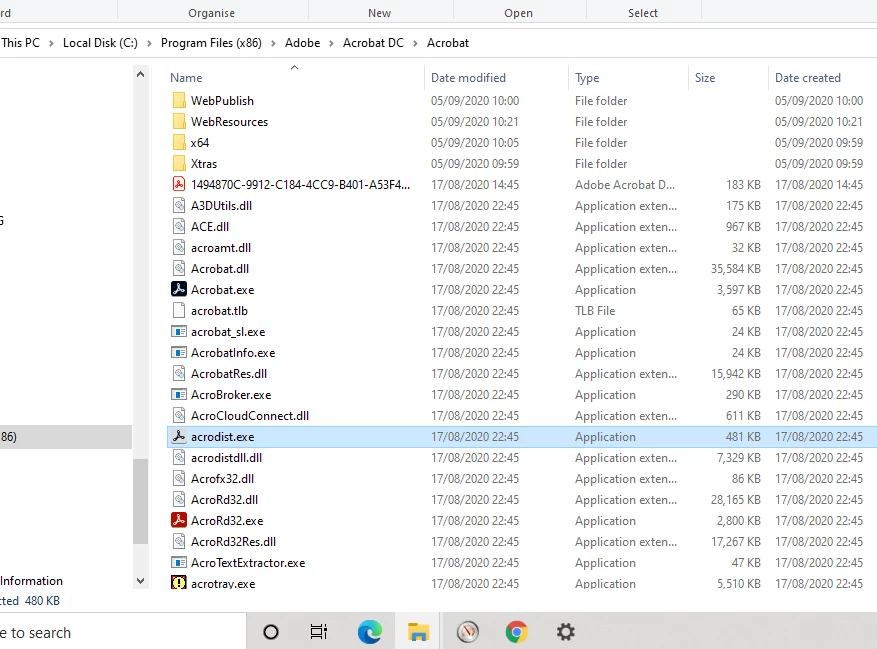
Task: Select the acrotray.exe file name
Action: 223,584
